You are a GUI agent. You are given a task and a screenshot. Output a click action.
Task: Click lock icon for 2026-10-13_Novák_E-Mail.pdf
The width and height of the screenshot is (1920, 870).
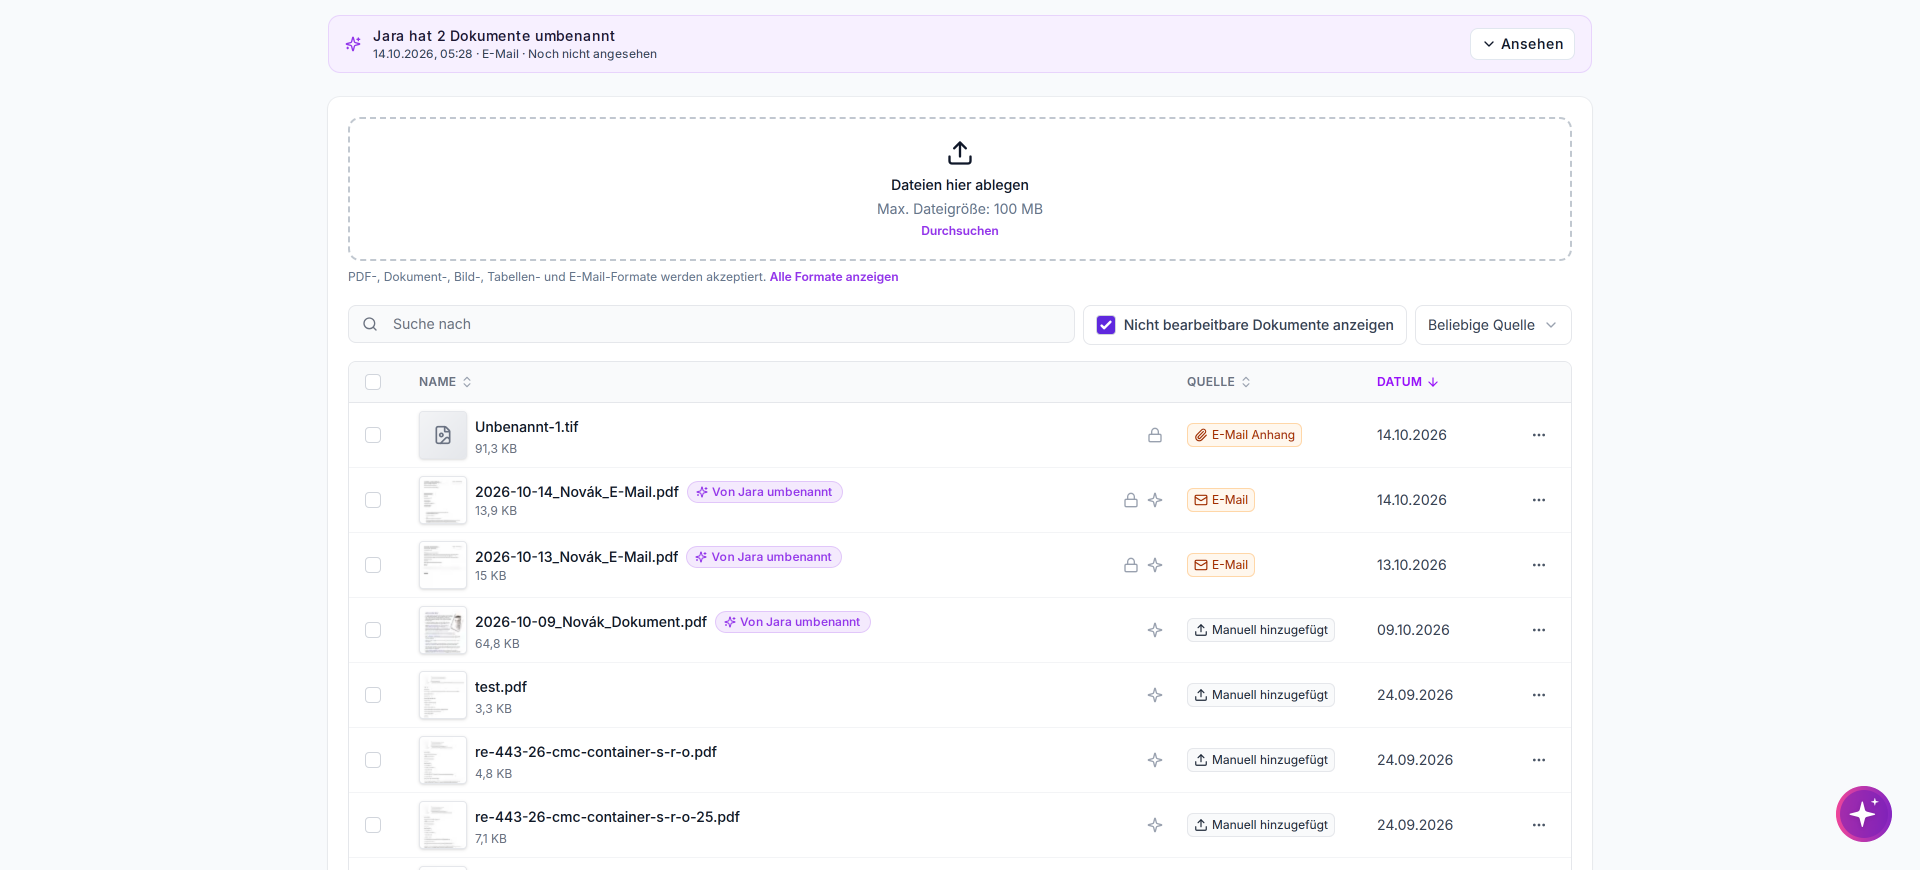point(1131,565)
